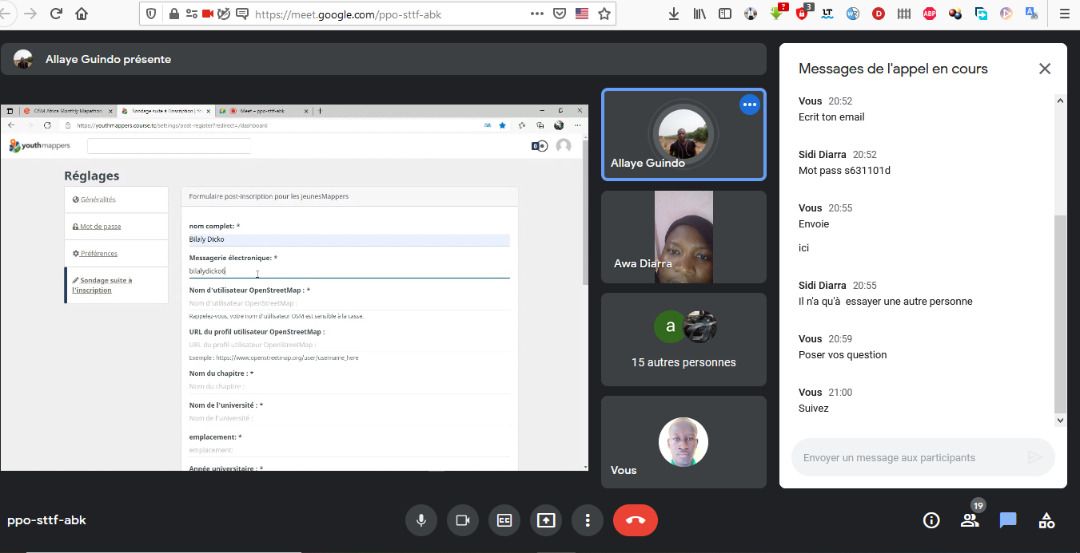Click message 'Il n'a qu'à essayer une autre personne'

pos(885,301)
